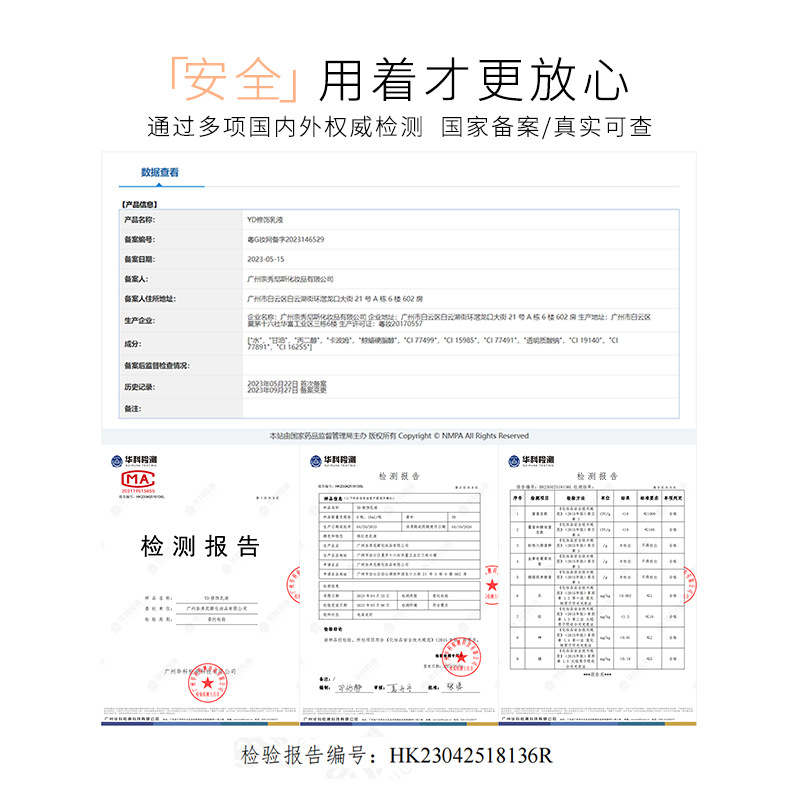The height and width of the screenshot is (800, 800).
Task: Click the red star stamp on the cover page
Action: 207,683
